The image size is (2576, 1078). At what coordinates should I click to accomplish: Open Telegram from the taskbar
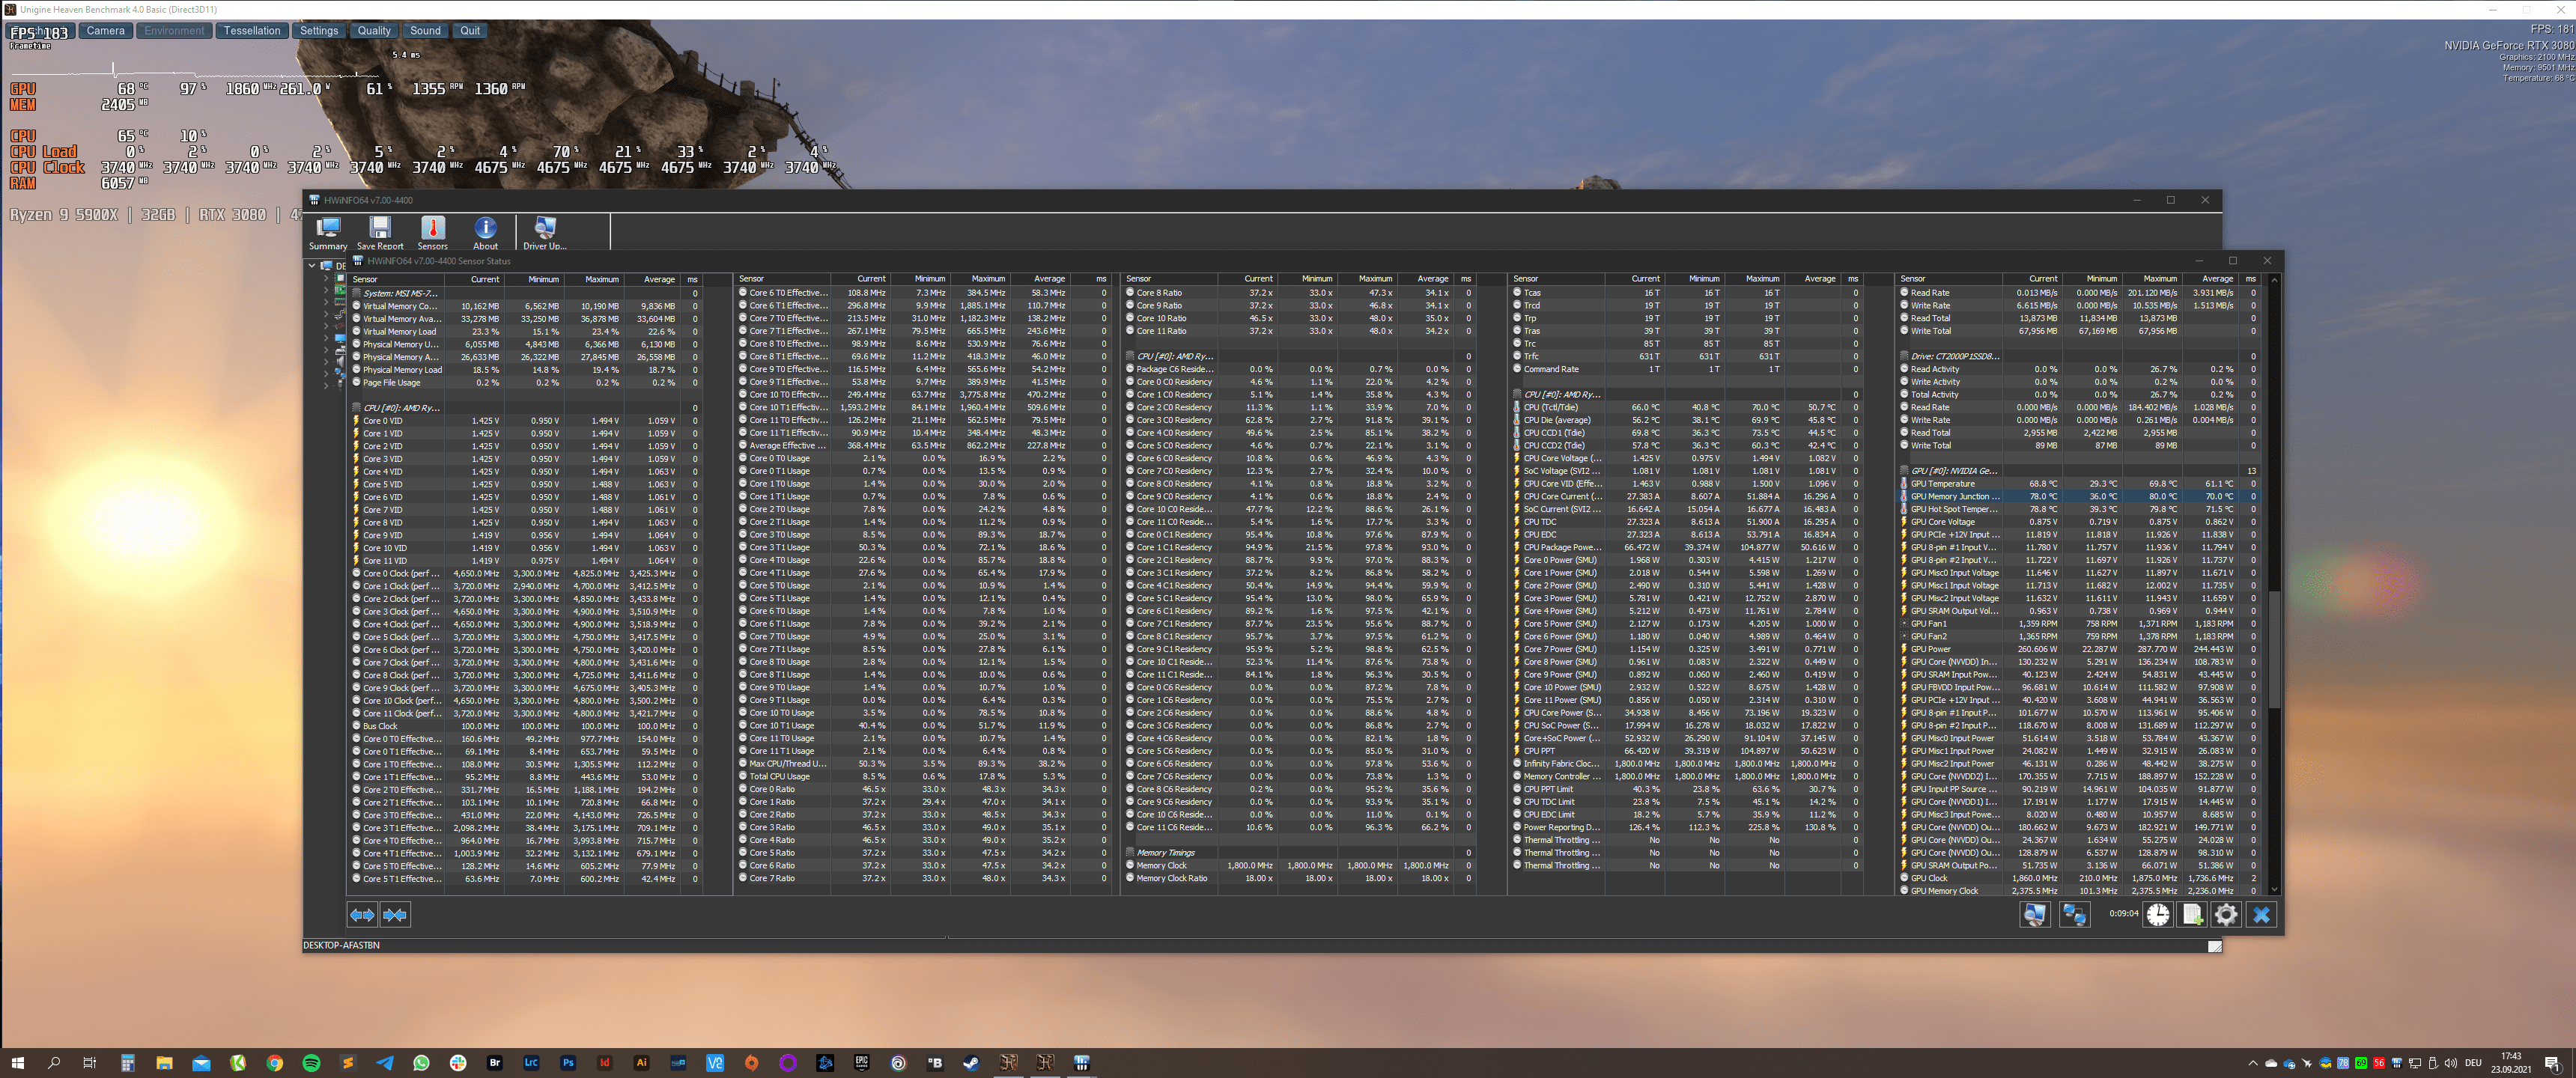385,1062
